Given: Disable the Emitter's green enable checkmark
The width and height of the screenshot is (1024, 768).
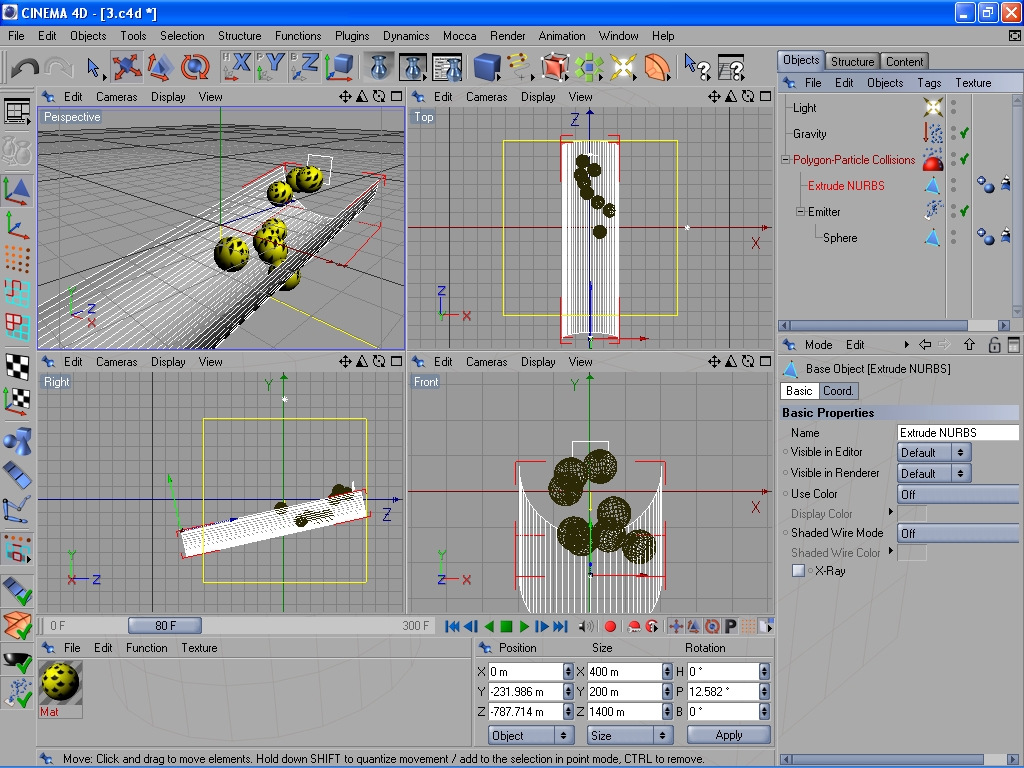Looking at the screenshot, I should tap(964, 211).
